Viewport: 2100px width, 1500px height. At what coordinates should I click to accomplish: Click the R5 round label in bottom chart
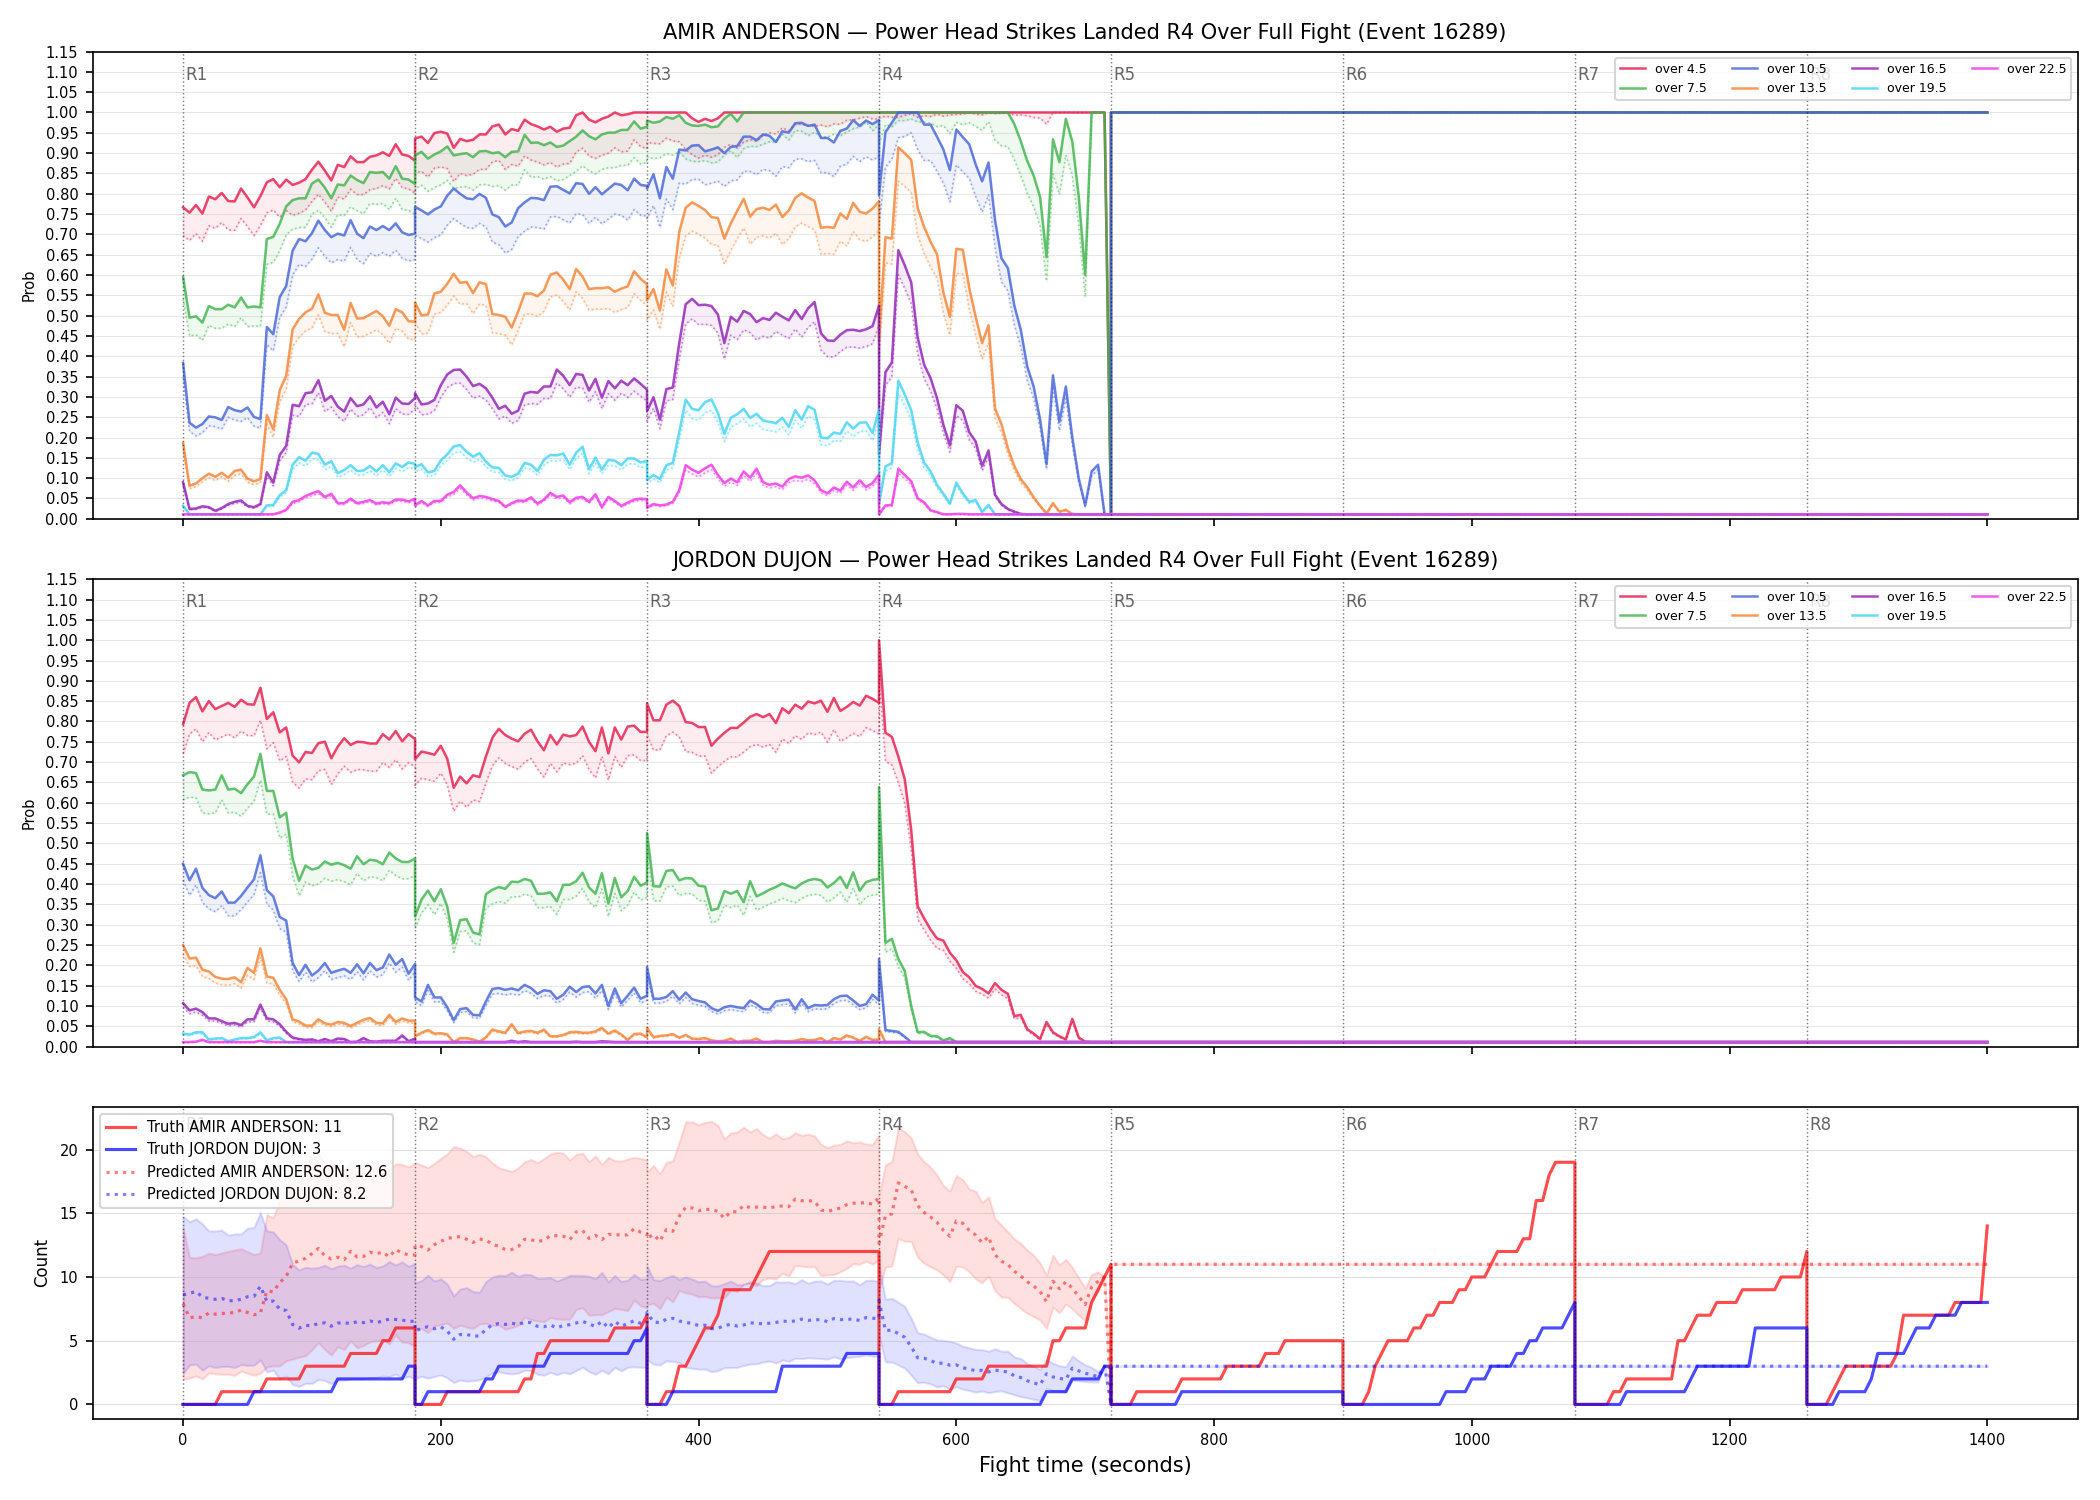1124,1124
